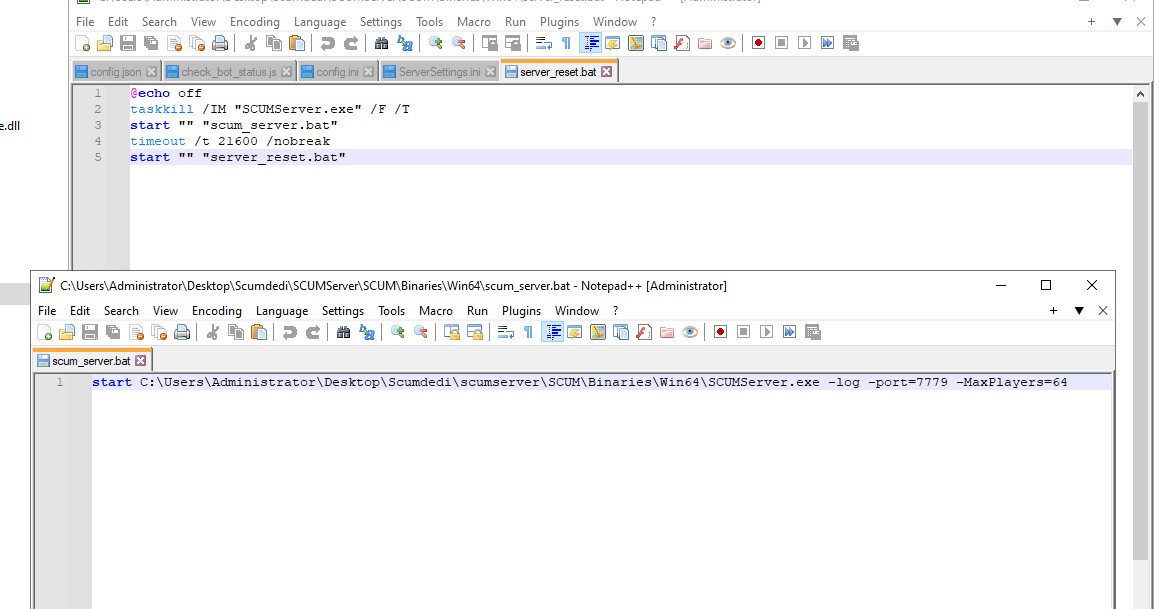
Task: Open Encoding menu in scum_server.bat window
Action: pos(217,311)
